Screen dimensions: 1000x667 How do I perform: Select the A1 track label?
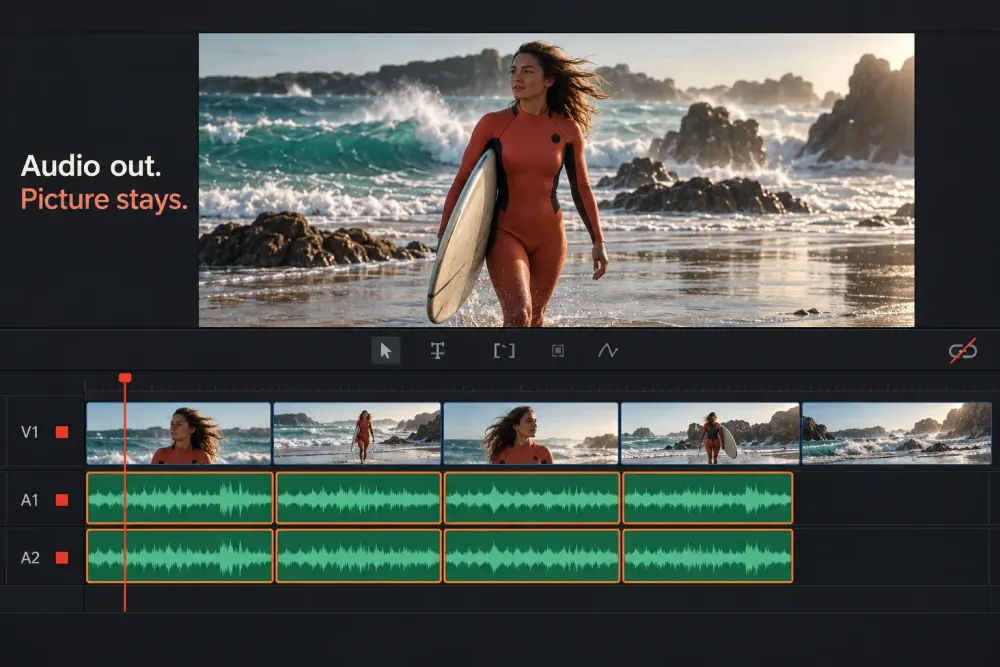tap(30, 500)
